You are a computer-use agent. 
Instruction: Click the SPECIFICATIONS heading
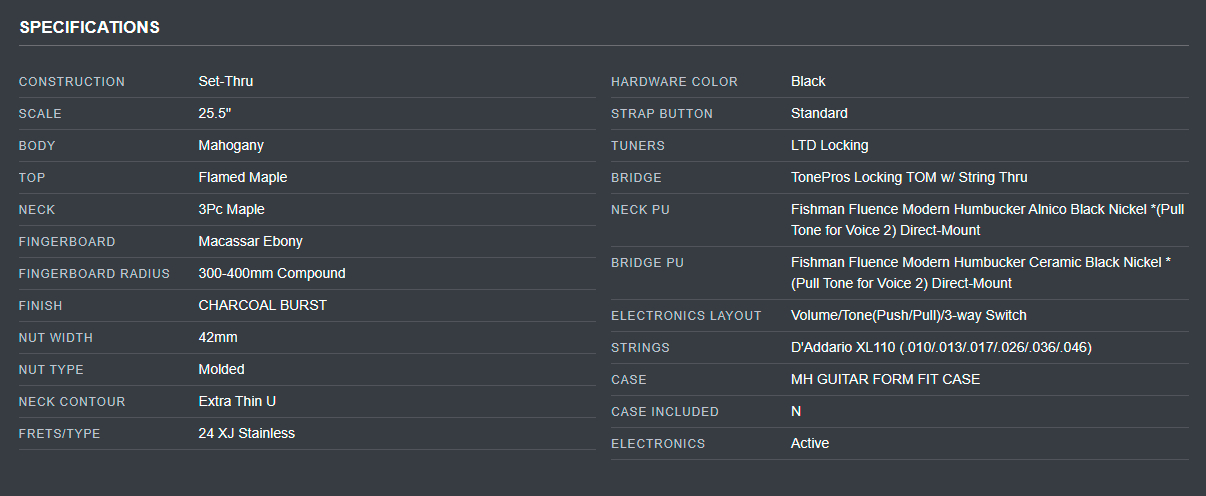click(89, 27)
